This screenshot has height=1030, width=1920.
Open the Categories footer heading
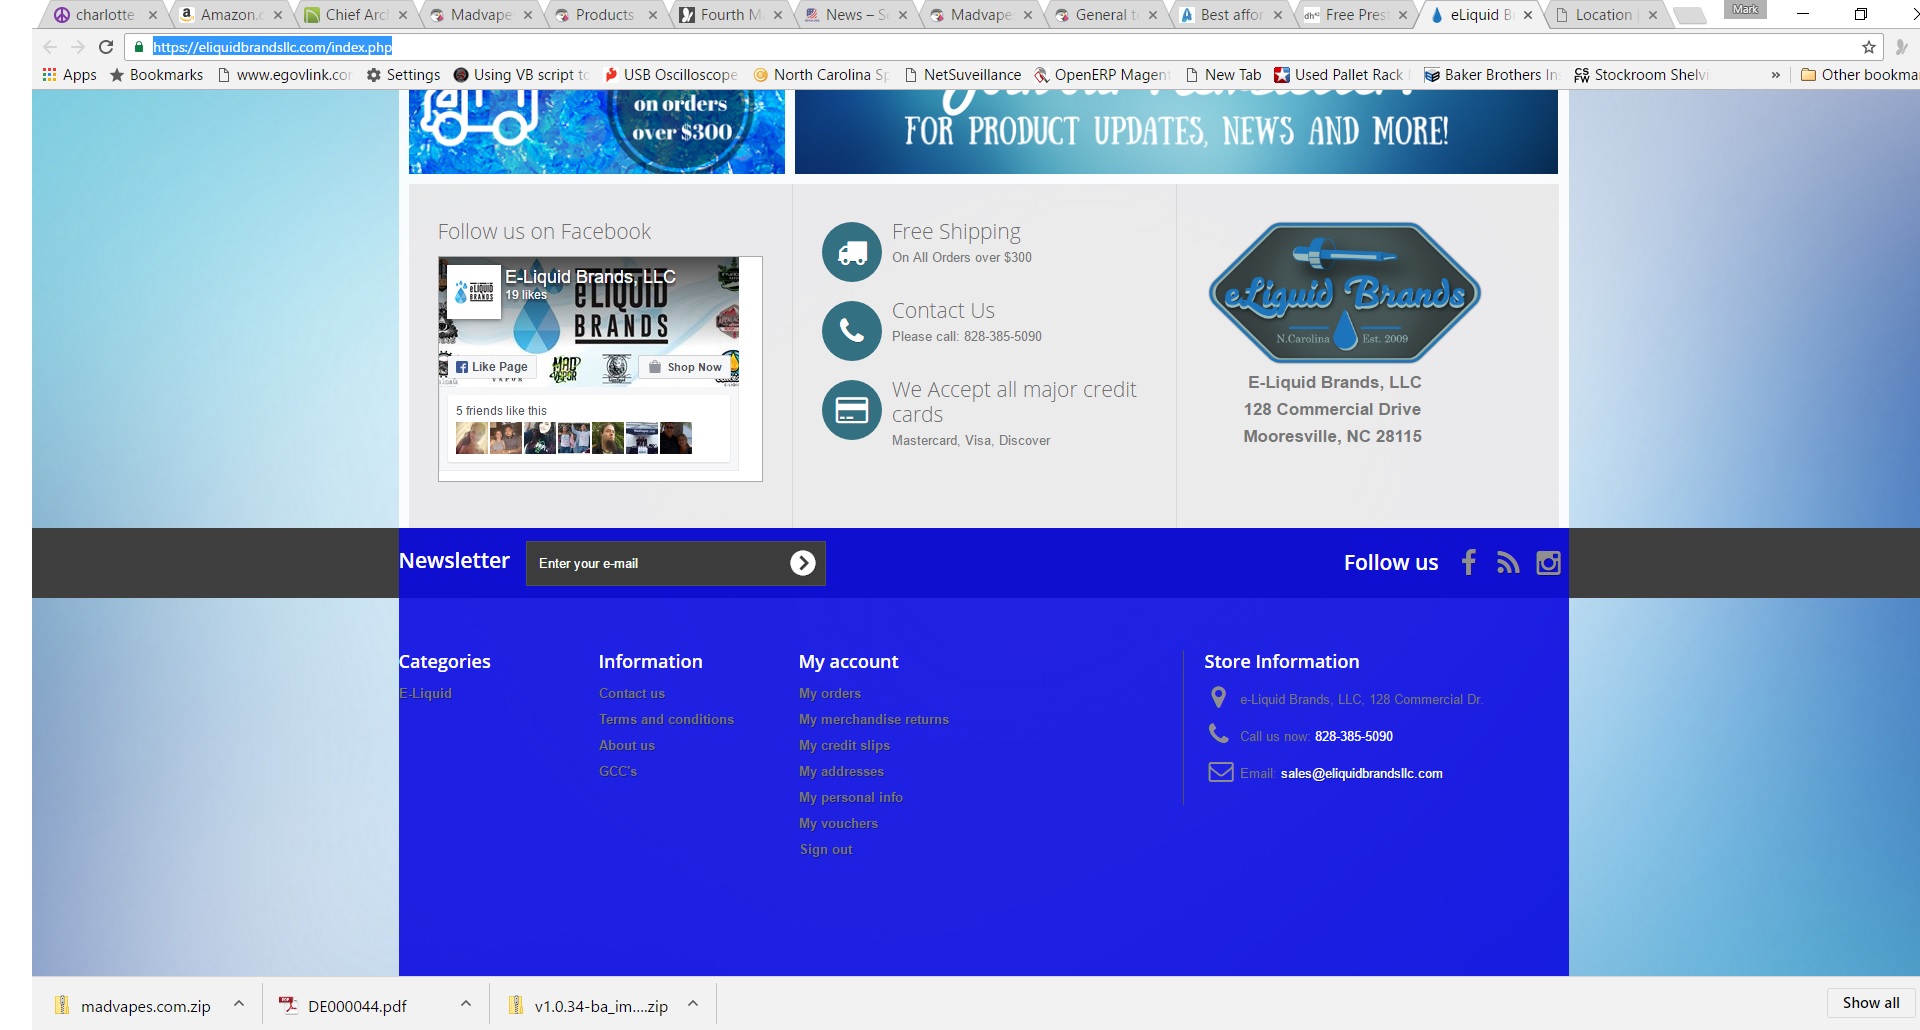point(445,661)
